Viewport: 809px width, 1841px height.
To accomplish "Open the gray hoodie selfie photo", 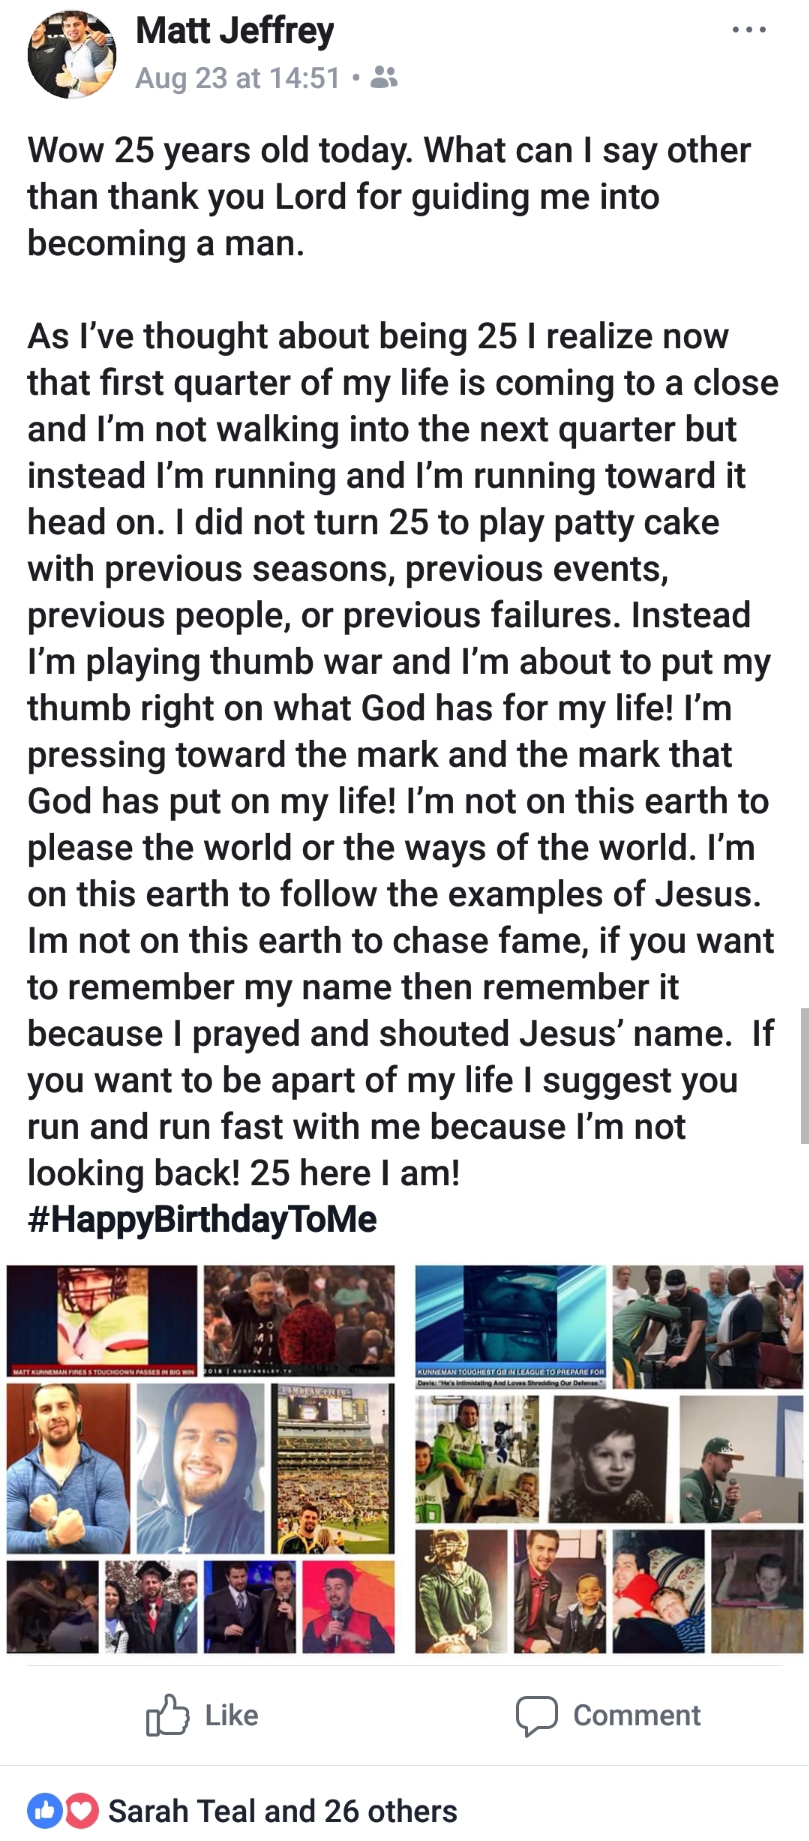I will (200, 1470).
